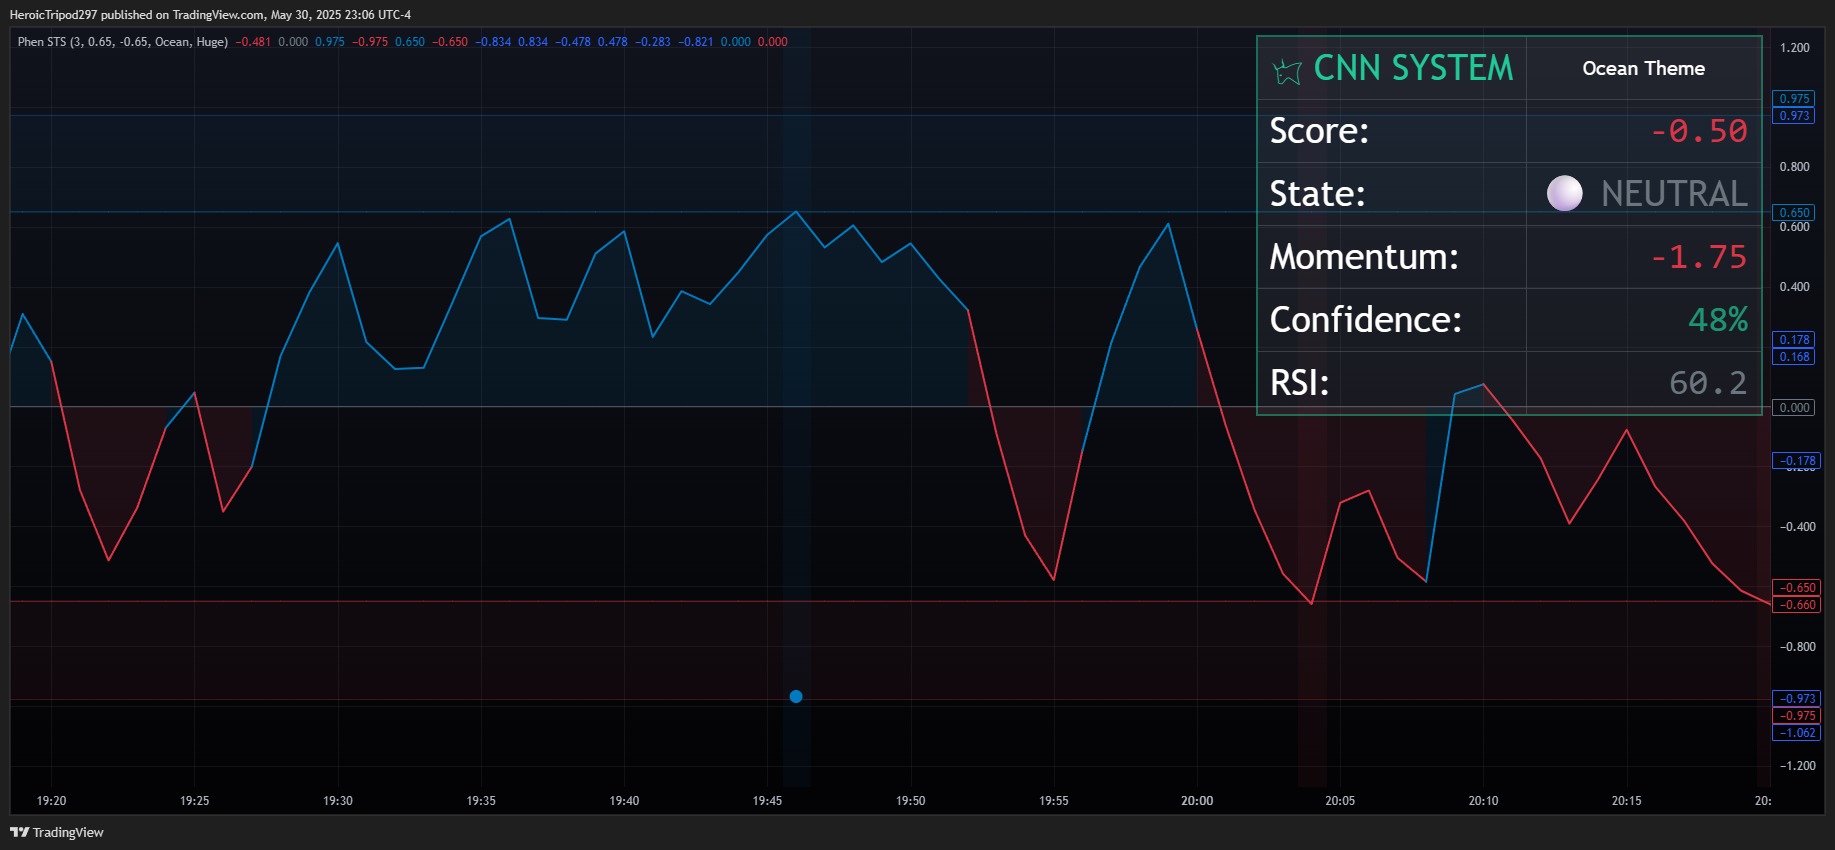Click the 0.800 tick on price scale

tap(1794, 167)
